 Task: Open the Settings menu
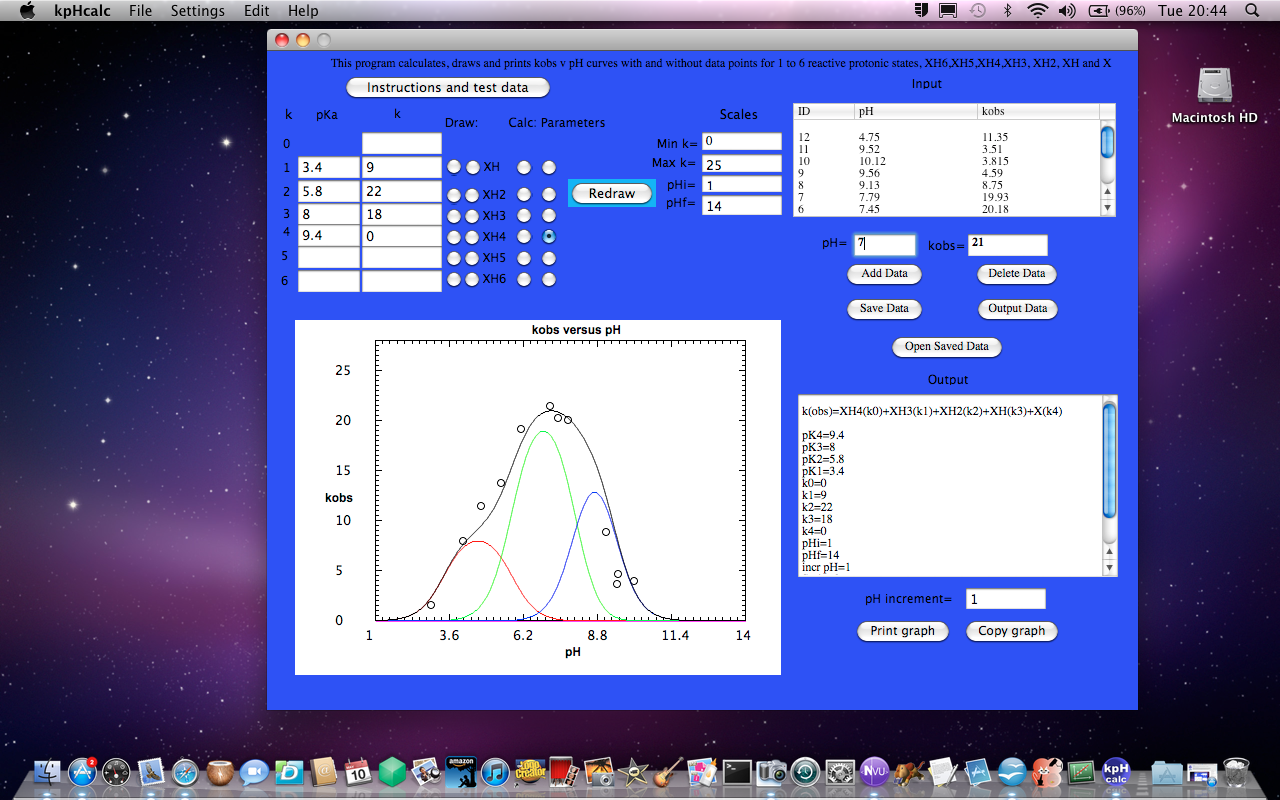coord(197,11)
